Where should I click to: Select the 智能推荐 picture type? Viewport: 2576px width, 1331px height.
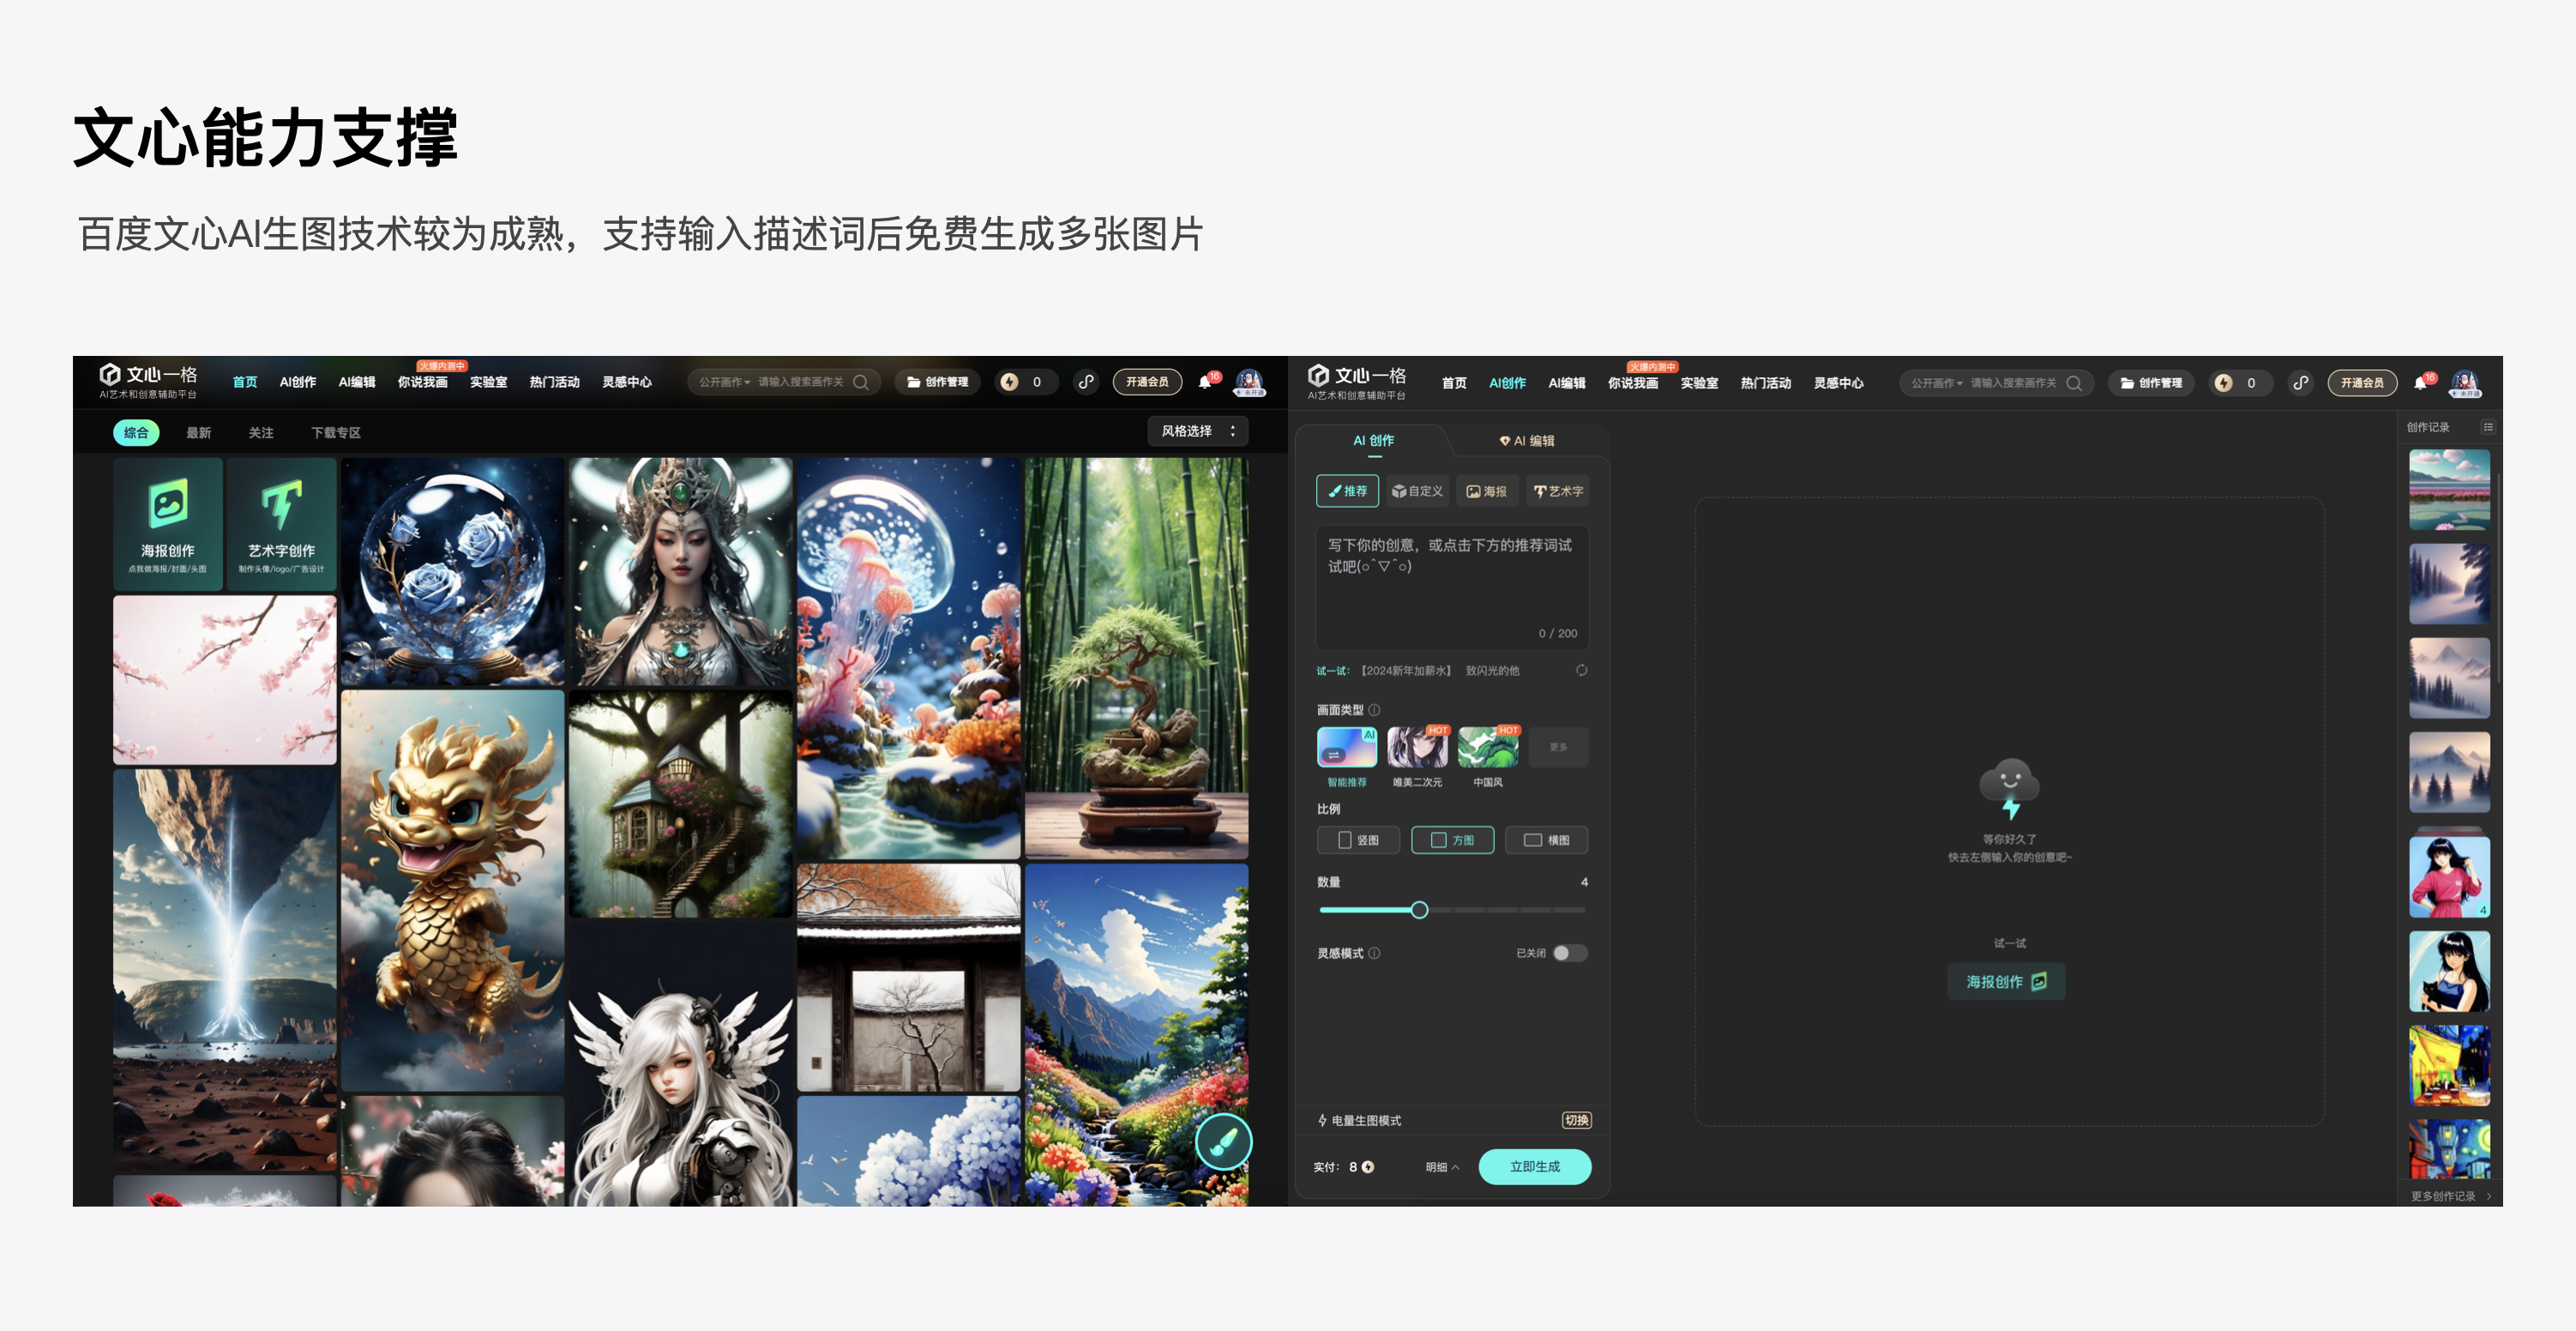click(x=1346, y=757)
